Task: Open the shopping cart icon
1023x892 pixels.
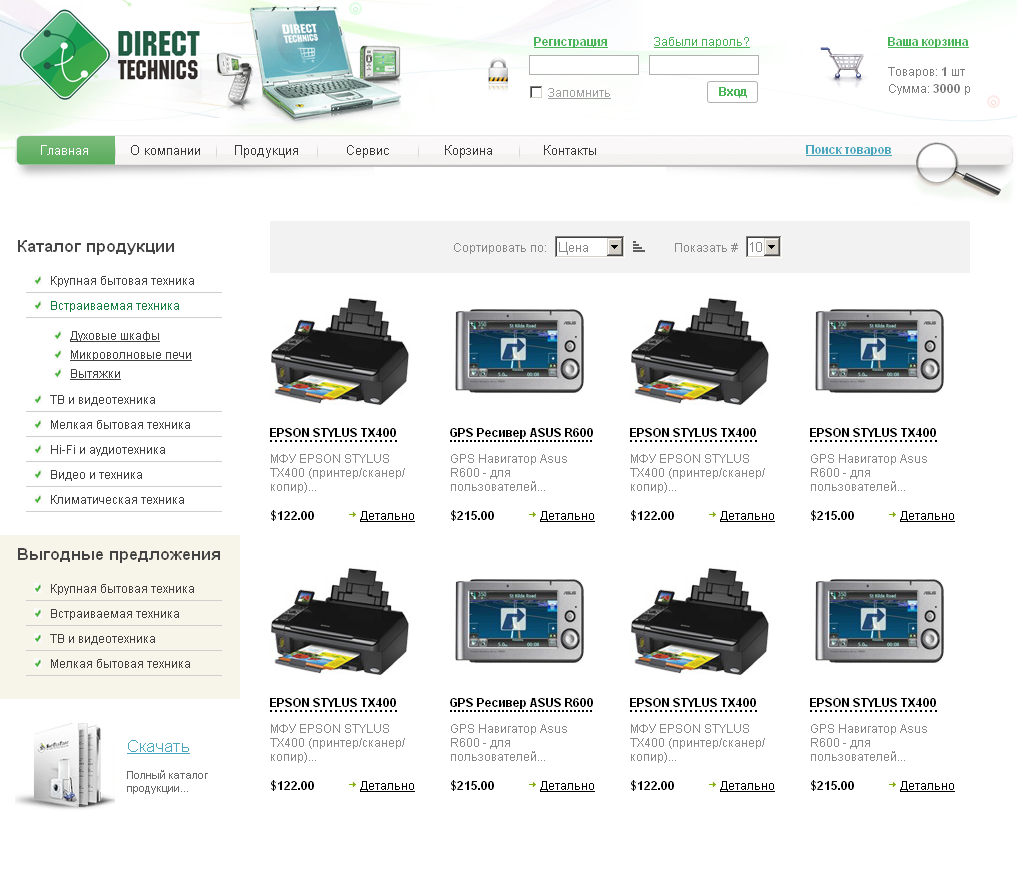Action: (x=841, y=67)
